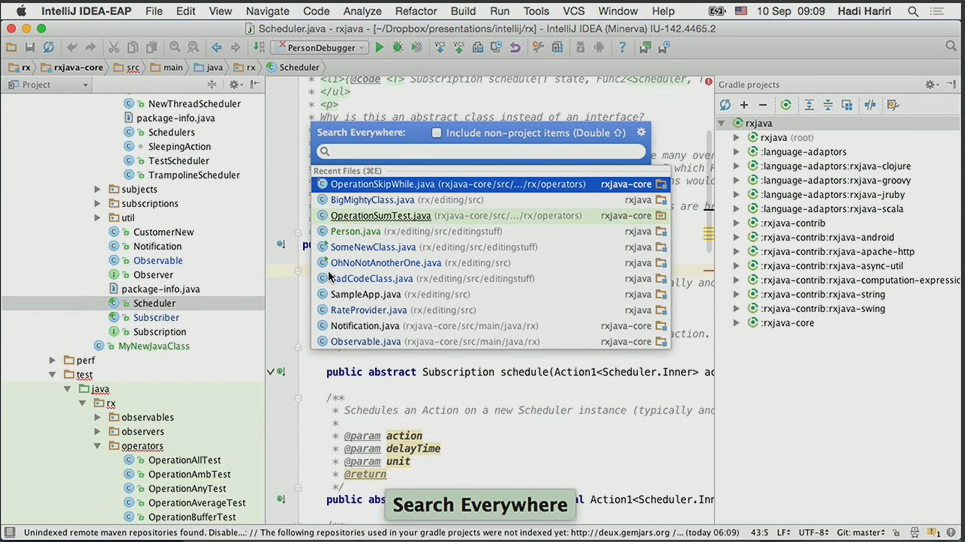Click the purple Revert arrow icon
Screen dimensions: 965x542
click(x=515, y=47)
